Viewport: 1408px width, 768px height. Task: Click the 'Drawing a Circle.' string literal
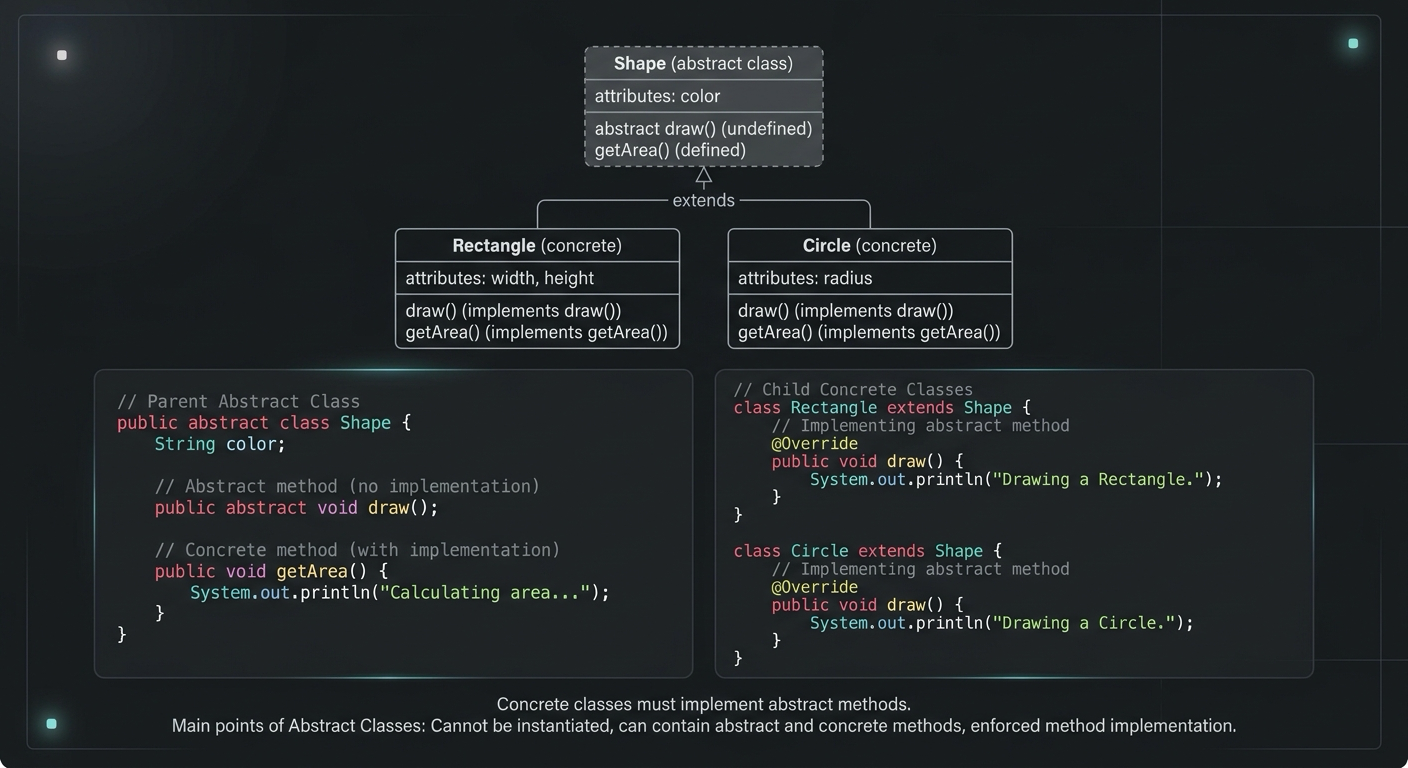[1089, 622]
